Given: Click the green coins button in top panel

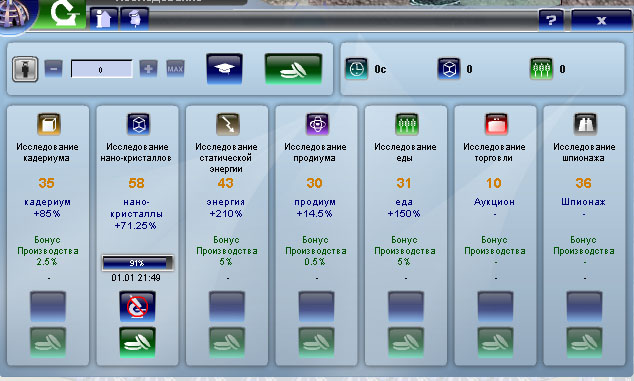Looking at the screenshot, I should [x=294, y=69].
